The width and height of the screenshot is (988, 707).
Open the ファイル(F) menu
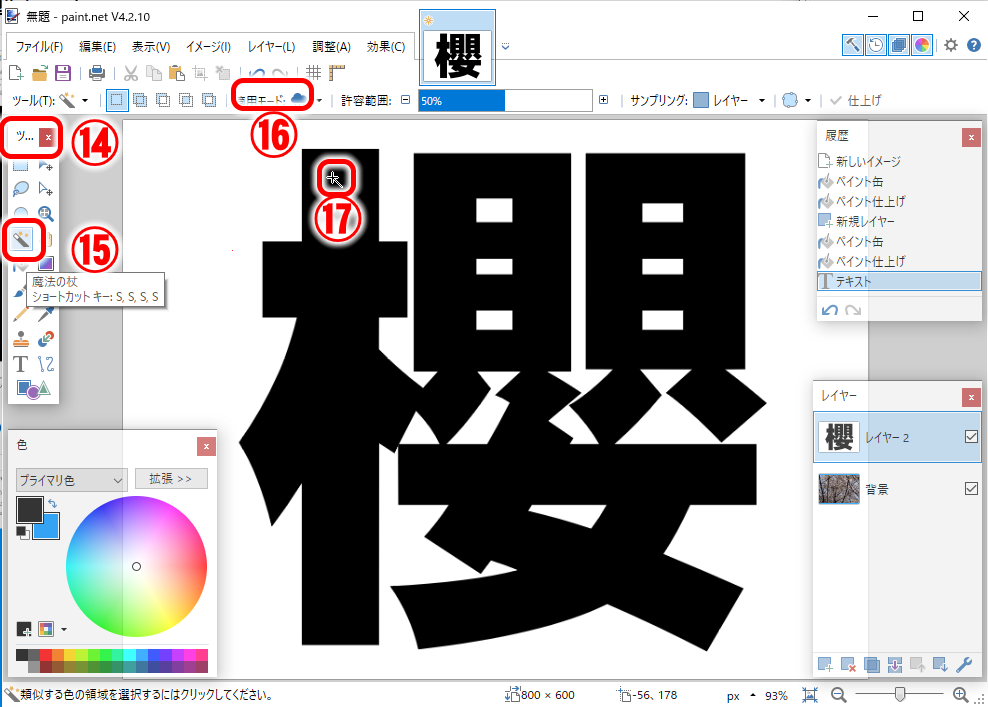tap(39, 47)
